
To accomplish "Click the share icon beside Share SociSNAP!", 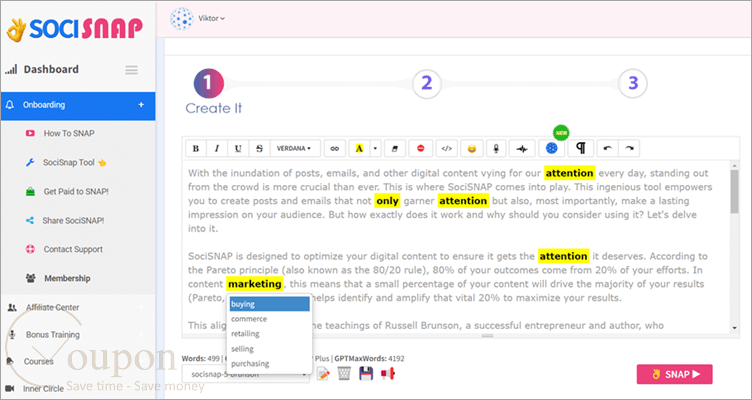I will 30,221.
